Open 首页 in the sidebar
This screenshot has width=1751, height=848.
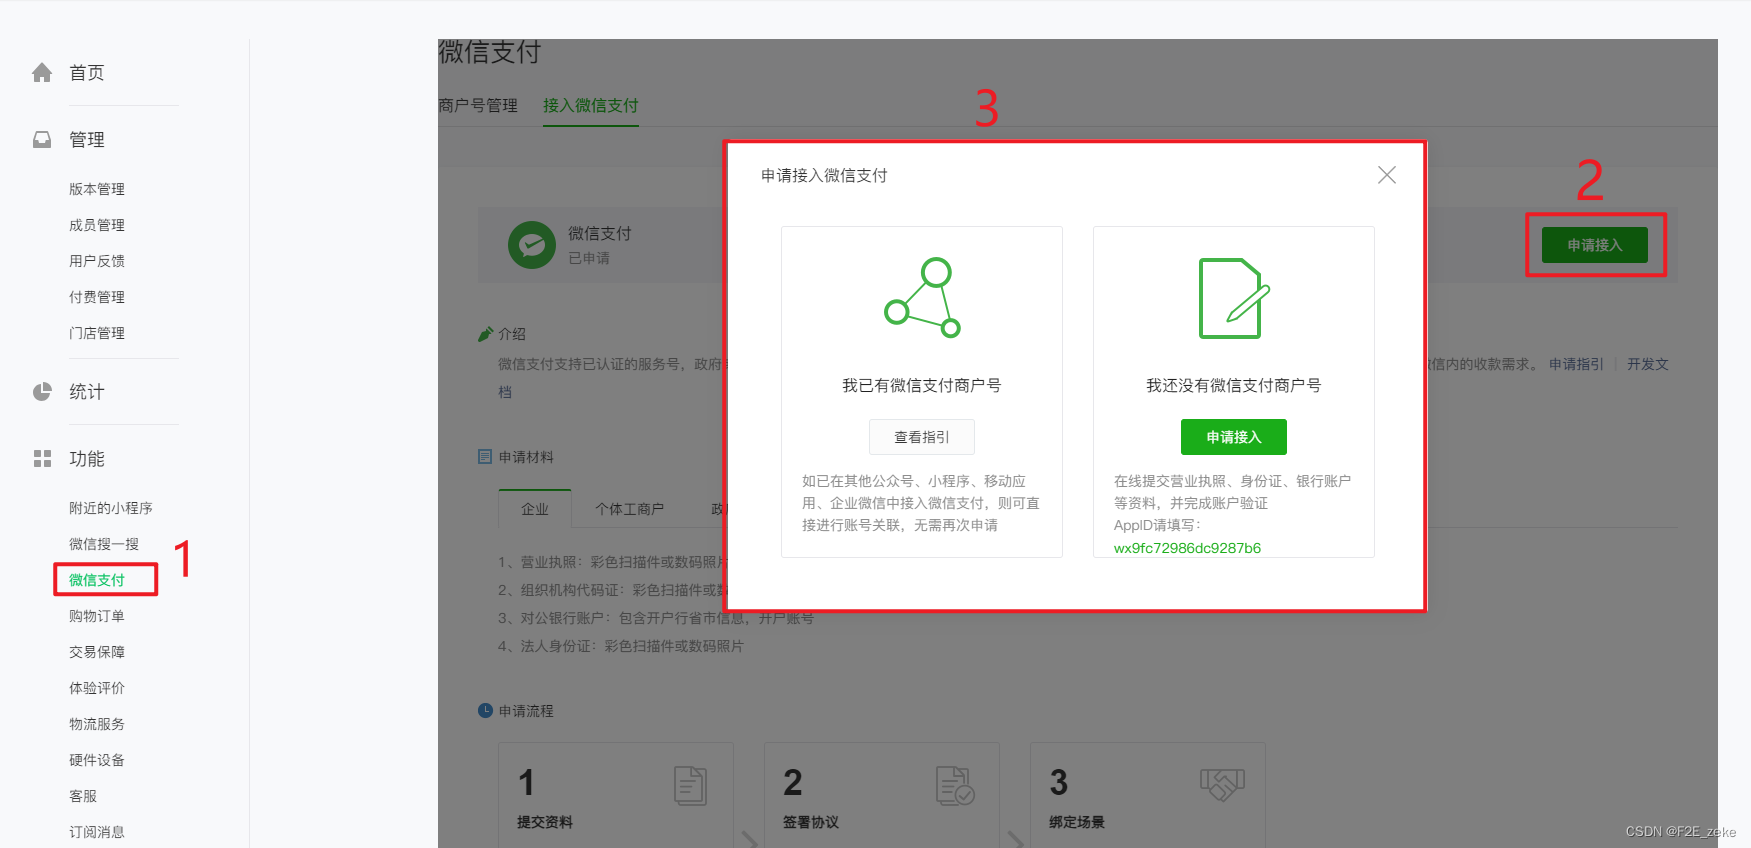pyautogui.click(x=87, y=73)
